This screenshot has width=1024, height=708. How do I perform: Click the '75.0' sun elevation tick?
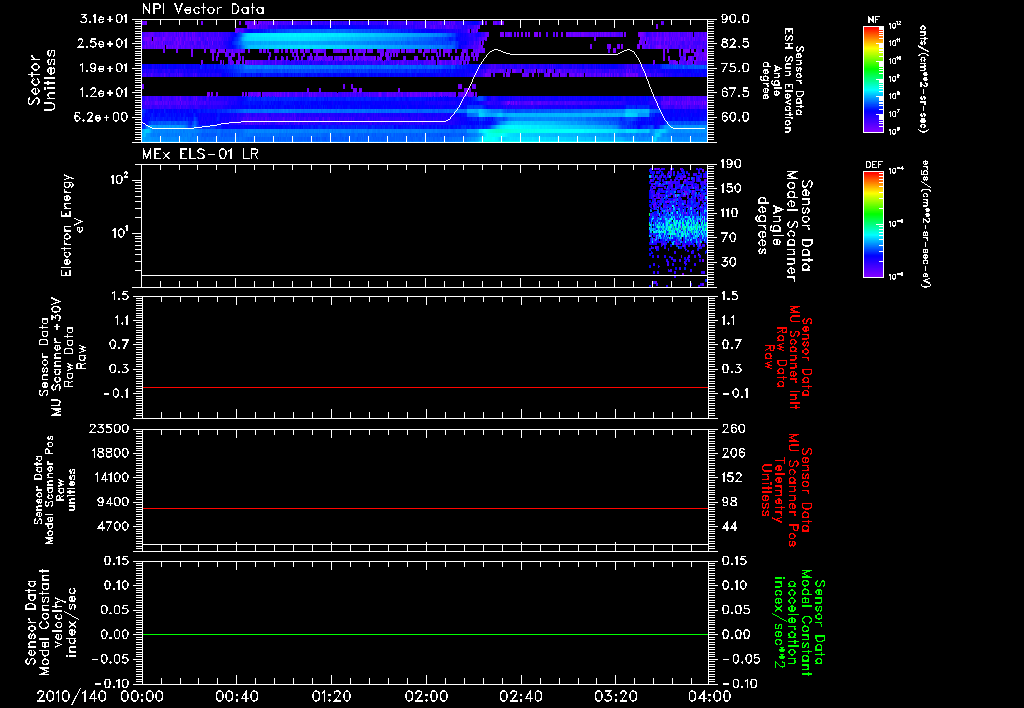point(735,68)
